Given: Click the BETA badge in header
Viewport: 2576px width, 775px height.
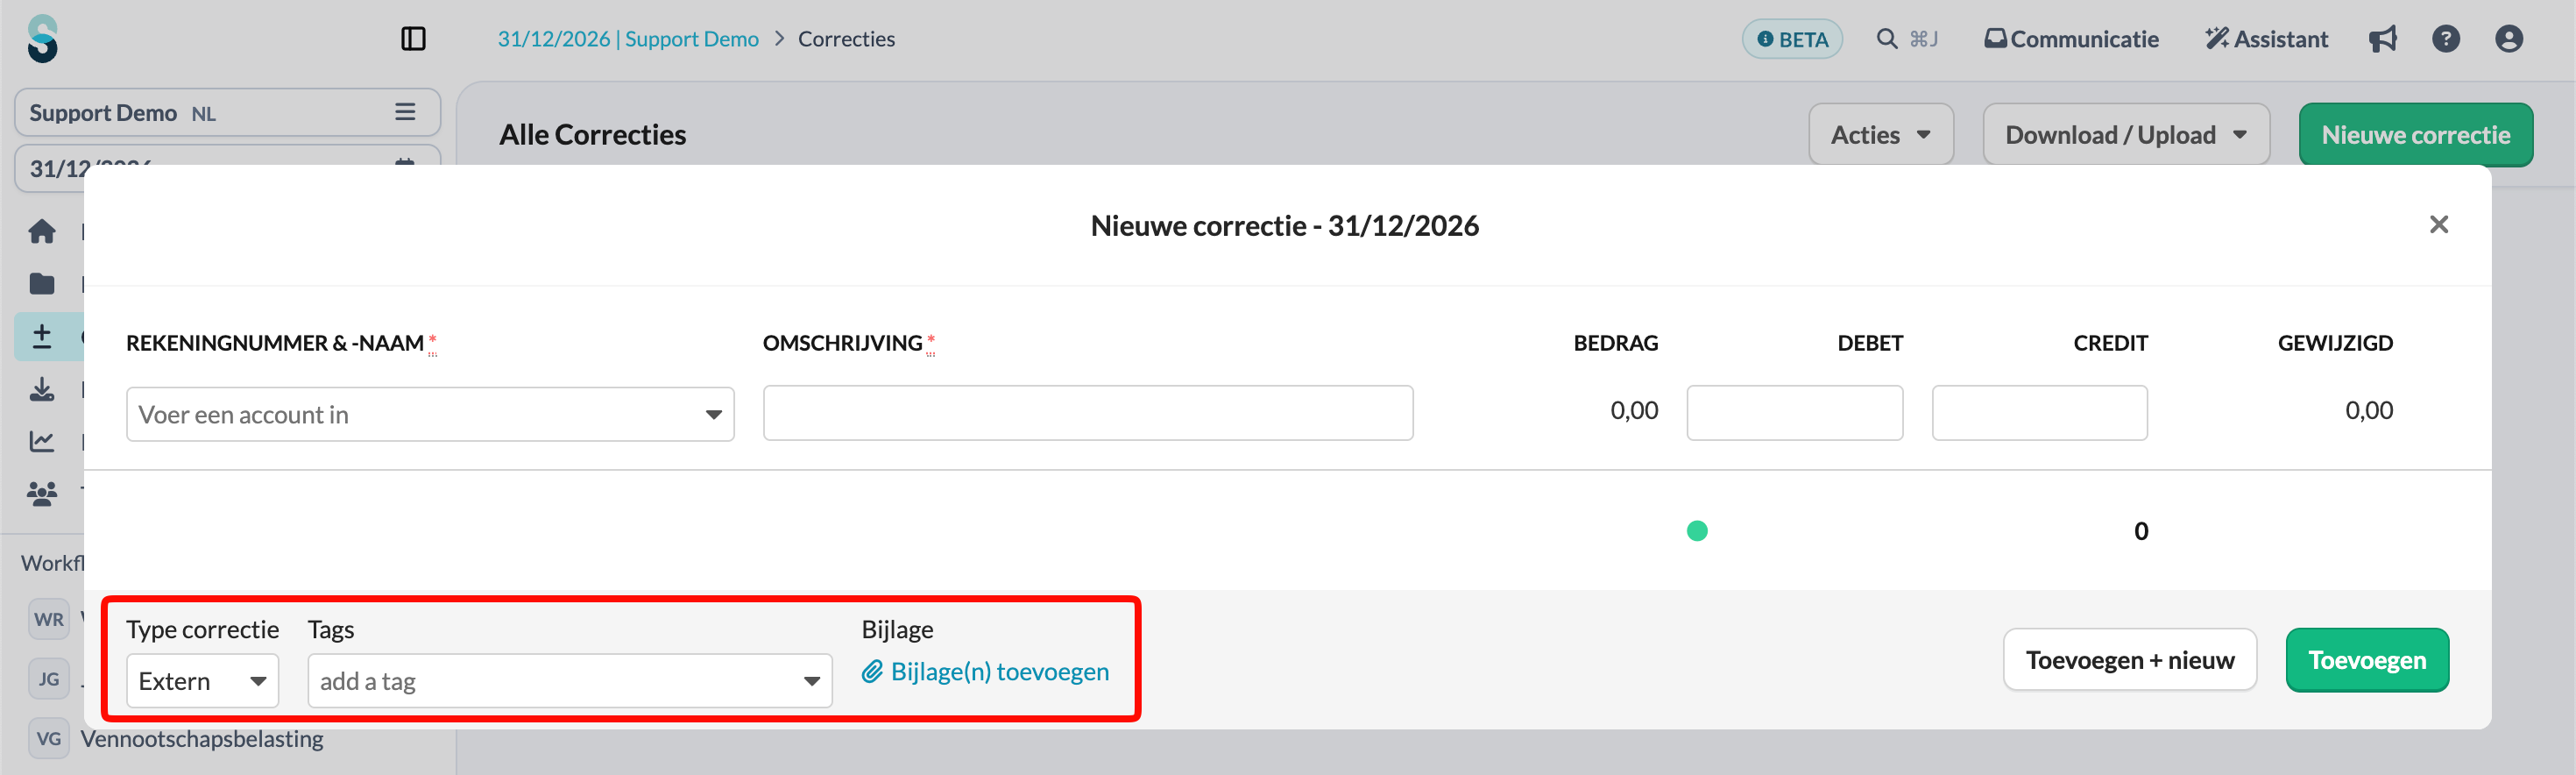Looking at the screenshot, I should tap(1792, 39).
